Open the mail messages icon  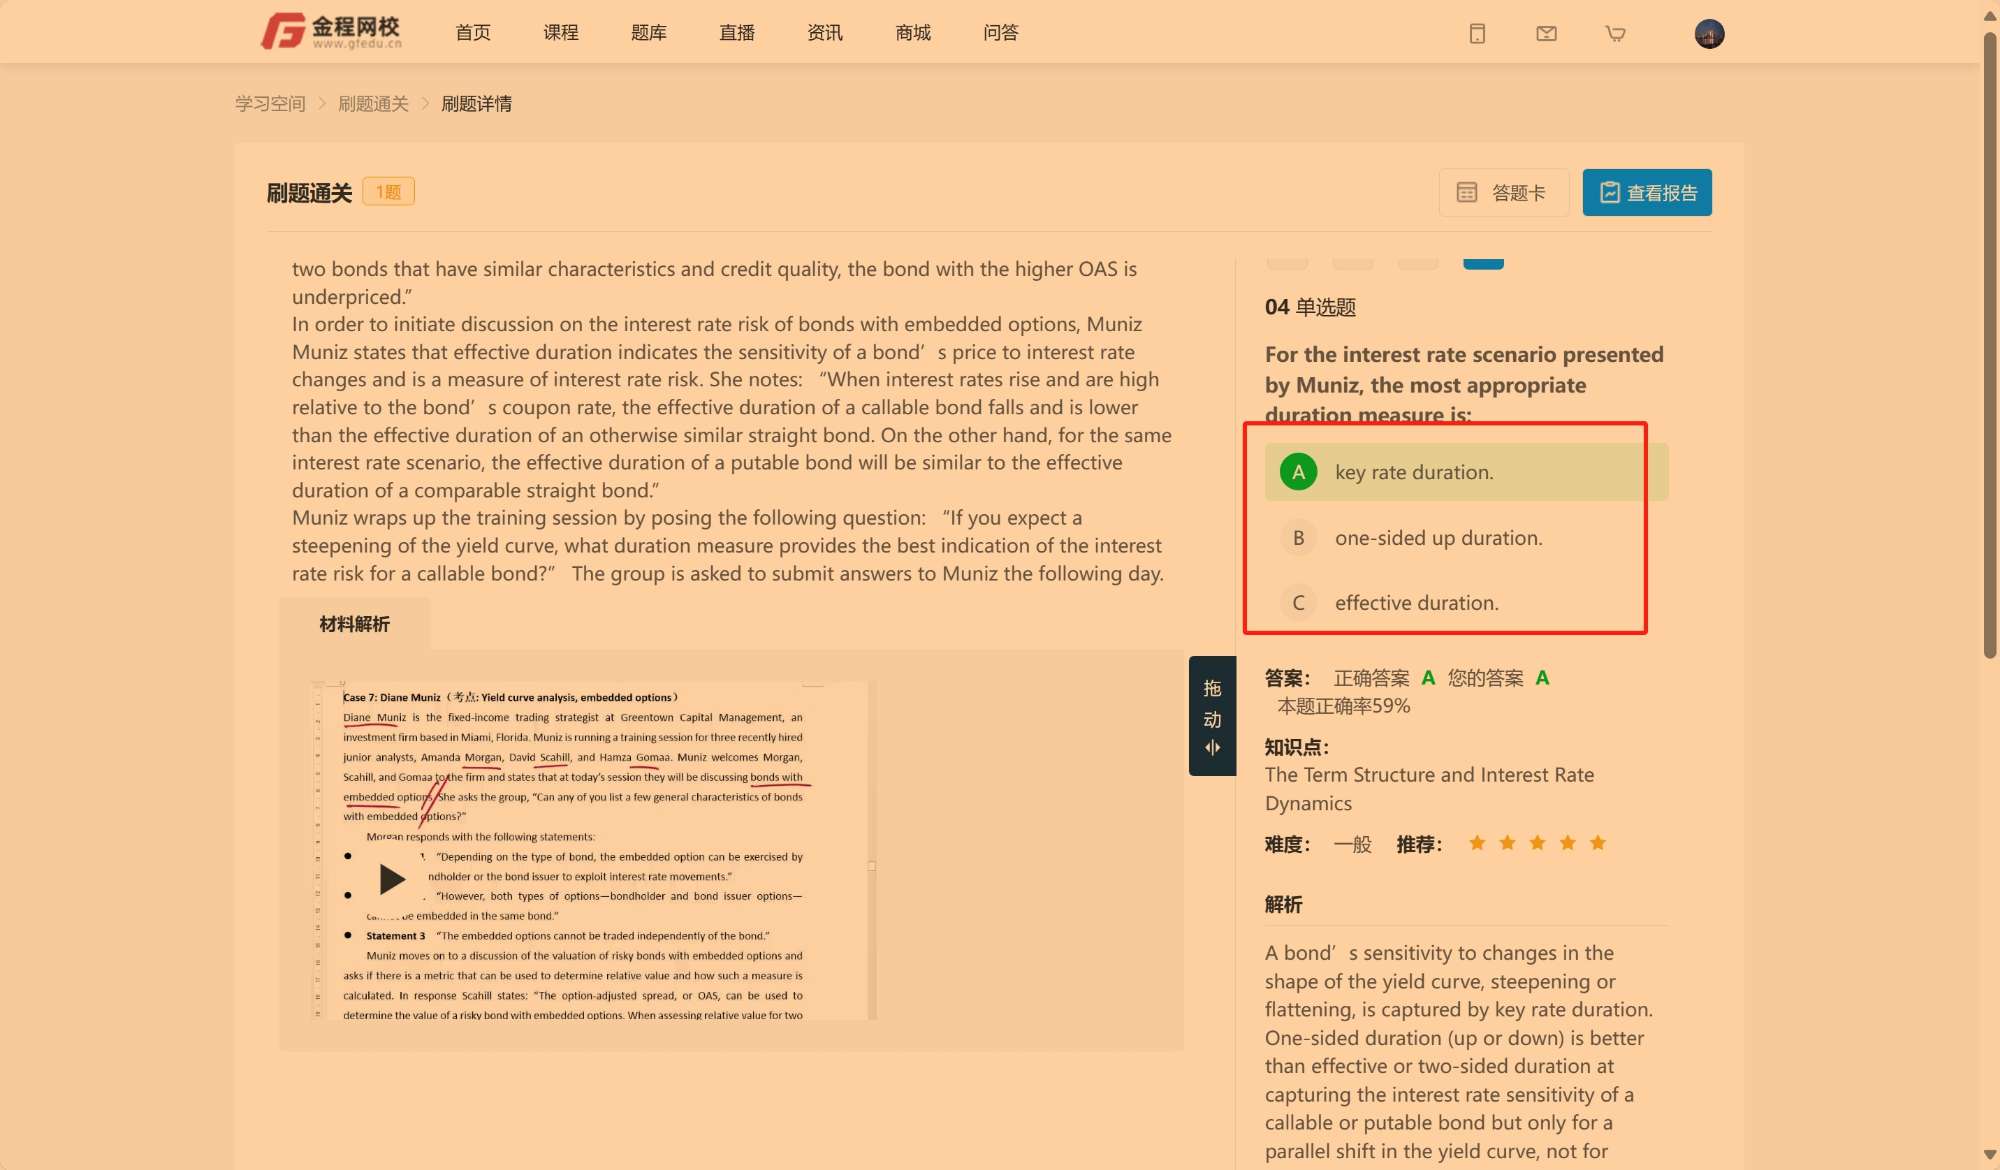(x=1546, y=34)
